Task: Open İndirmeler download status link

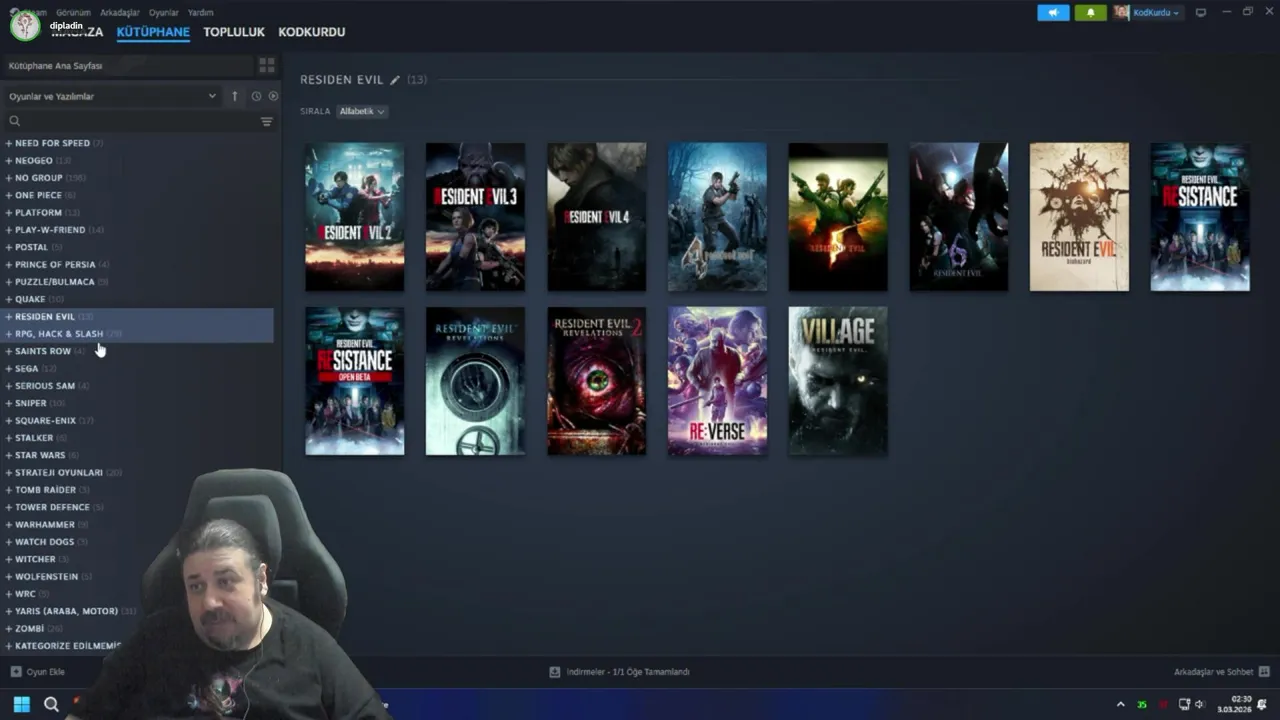Action: [628, 672]
